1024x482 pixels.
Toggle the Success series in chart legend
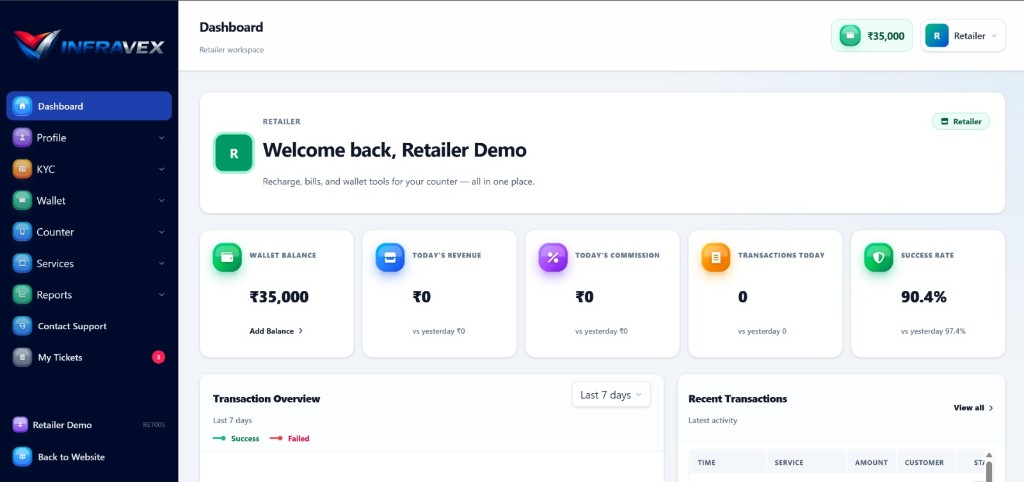click(x=236, y=438)
